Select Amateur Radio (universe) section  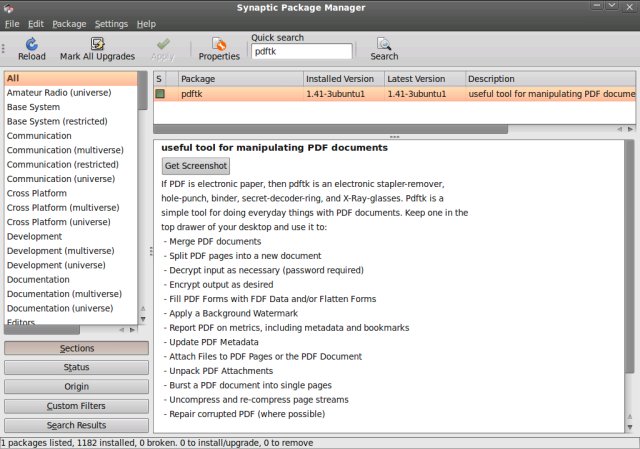coord(71,93)
